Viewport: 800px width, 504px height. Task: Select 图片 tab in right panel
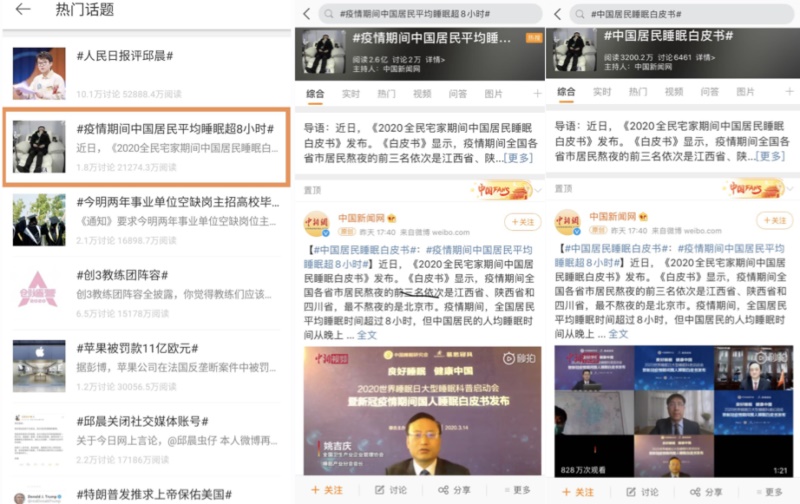pyautogui.click(x=745, y=91)
